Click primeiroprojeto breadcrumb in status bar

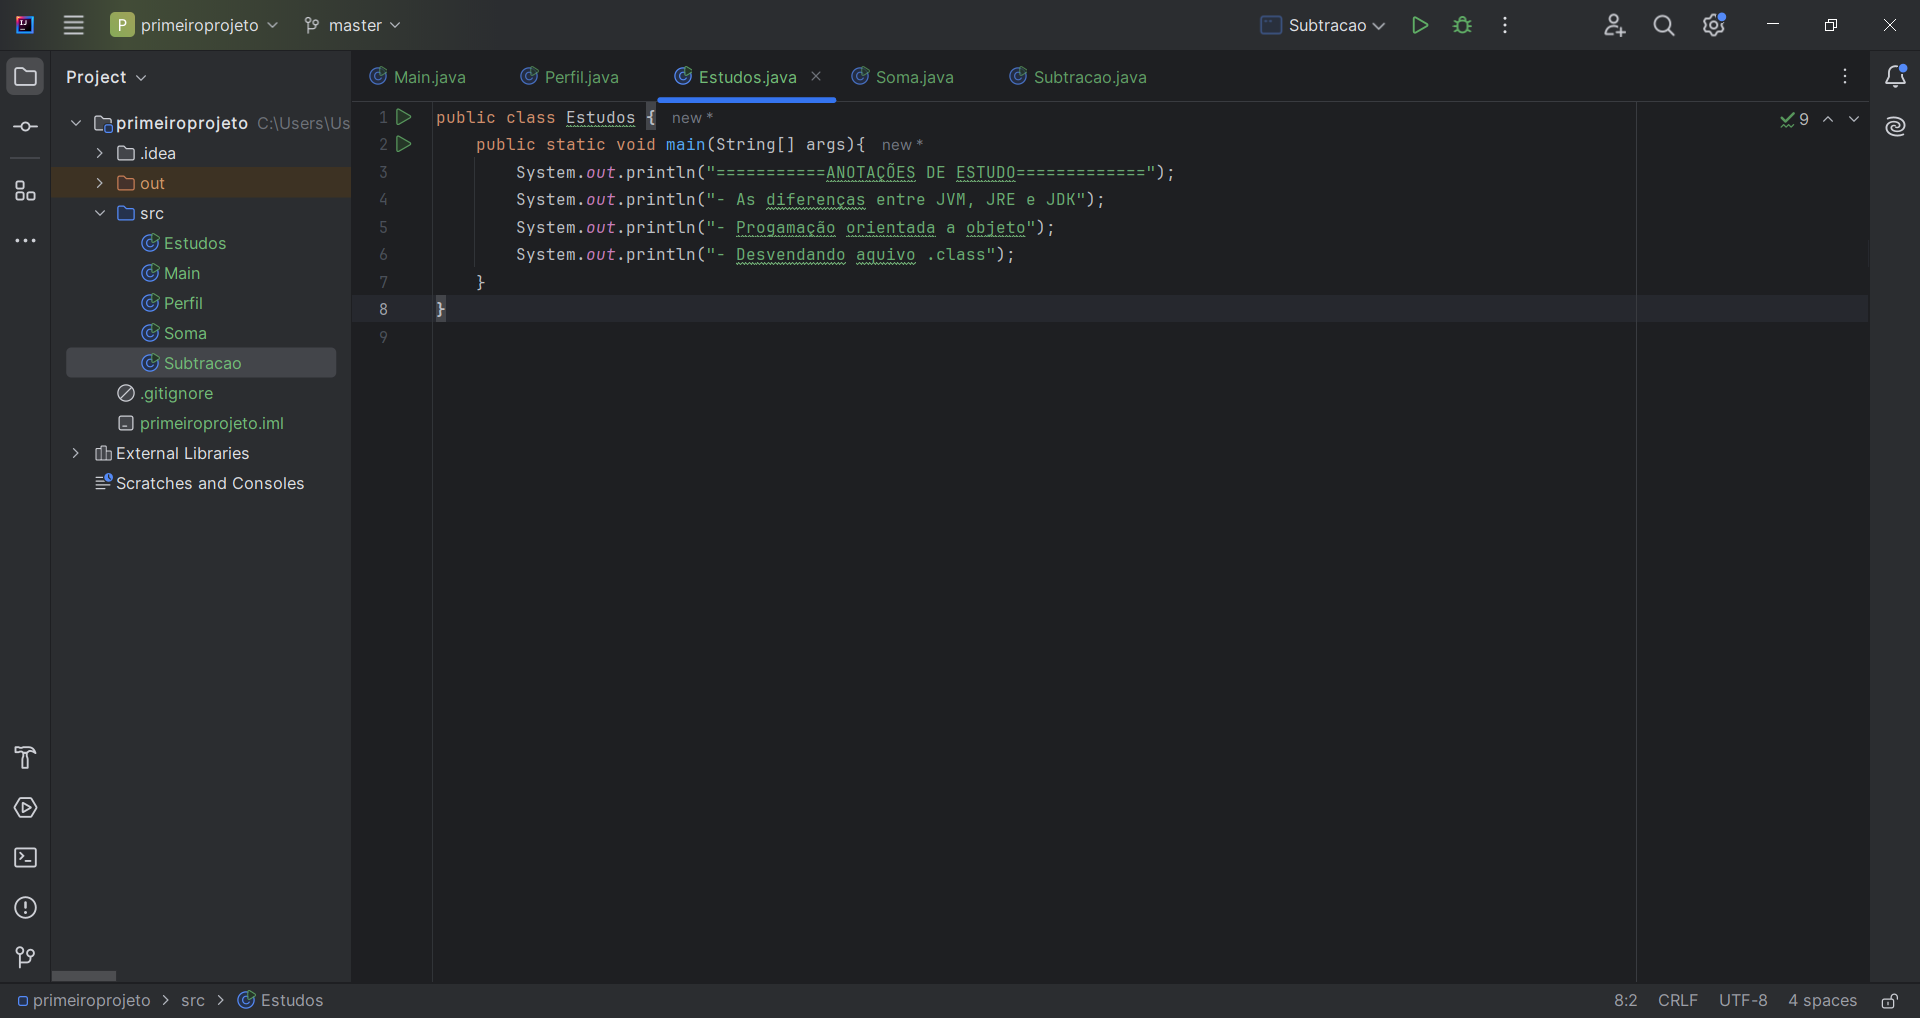pyautogui.click(x=84, y=1000)
